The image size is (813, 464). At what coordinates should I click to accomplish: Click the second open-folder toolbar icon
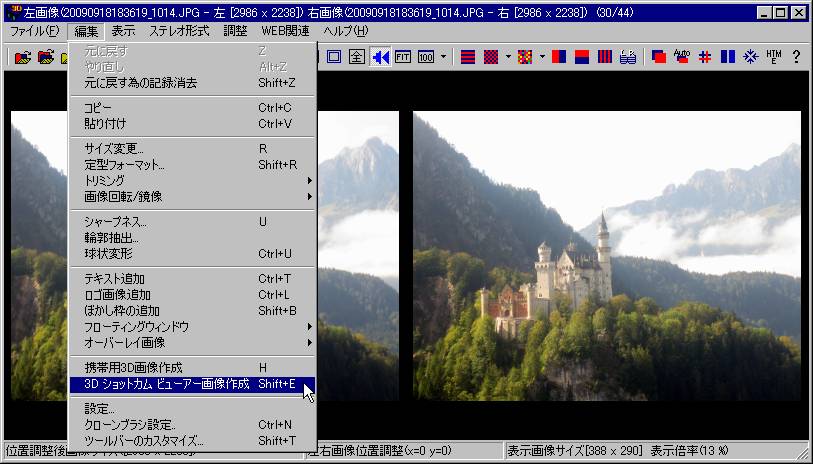pyautogui.click(x=46, y=57)
